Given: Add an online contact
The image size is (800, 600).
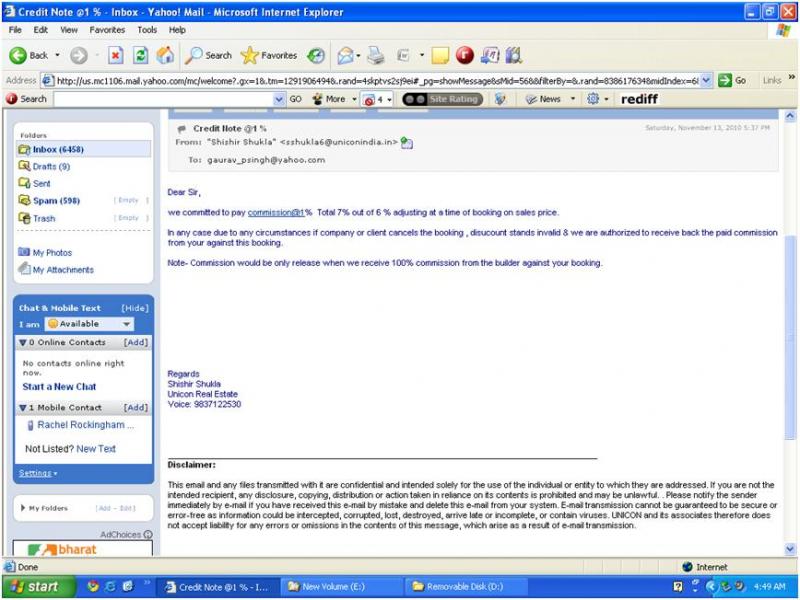Looking at the screenshot, I should [x=136, y=342].
